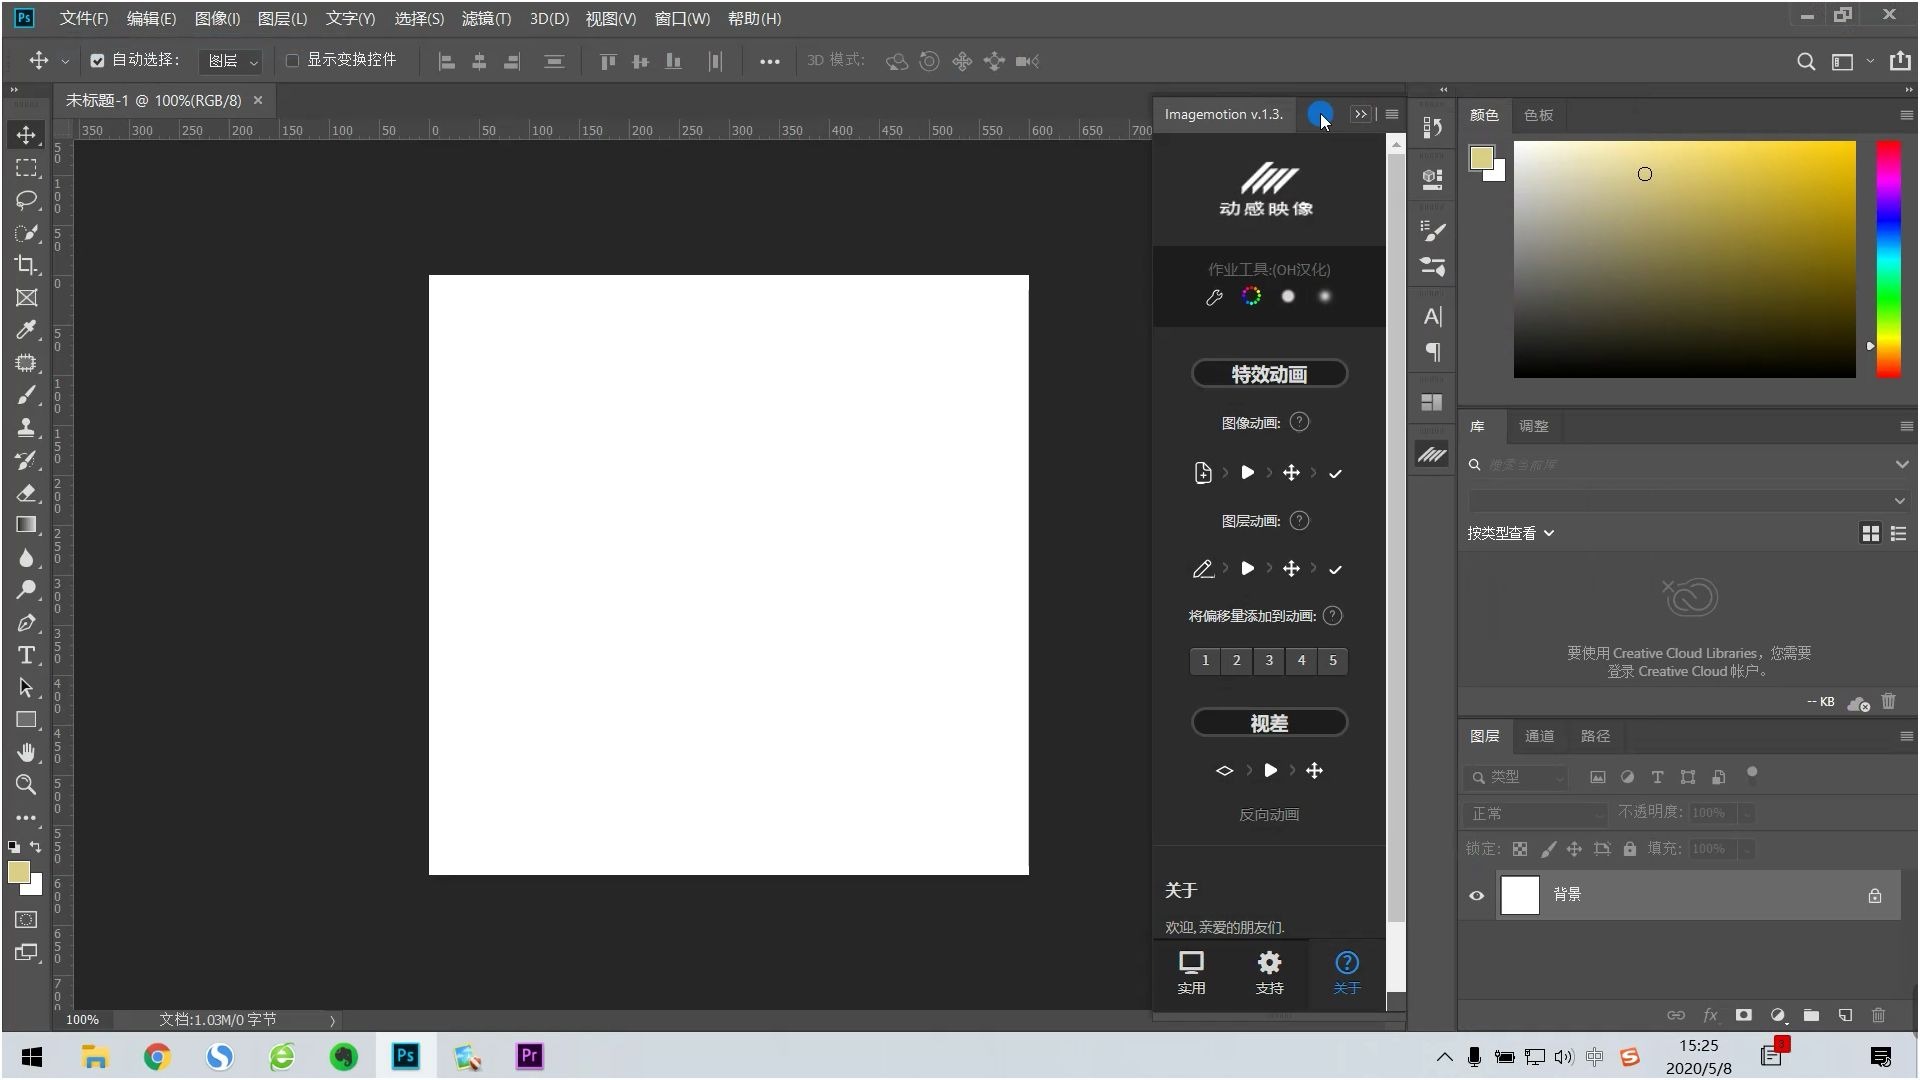Viewport: 1920px width, 1080px height.
Task: Open the 正常 blend mode dropdown
Action: point(1535,813)
